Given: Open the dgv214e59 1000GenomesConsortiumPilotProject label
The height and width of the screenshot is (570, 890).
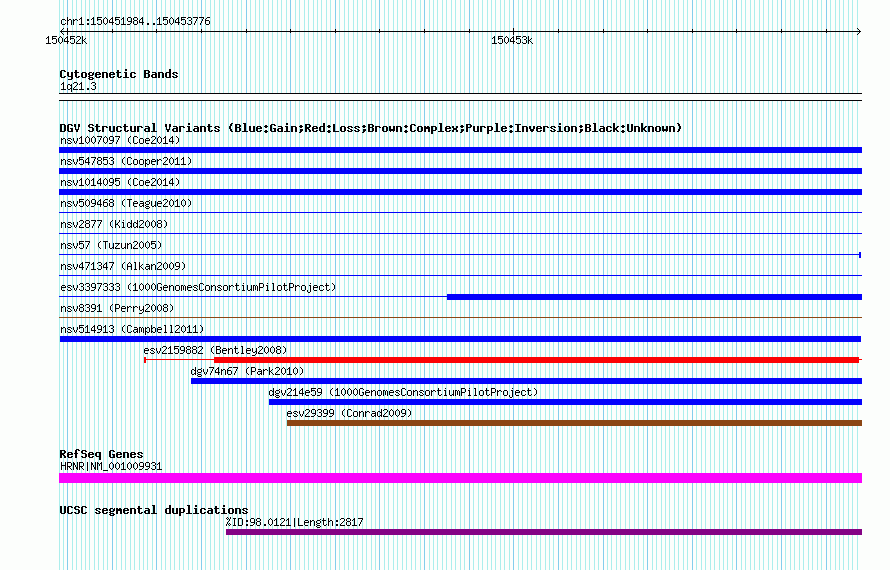Looking at the screenshot, I should (x=403, y=392).
